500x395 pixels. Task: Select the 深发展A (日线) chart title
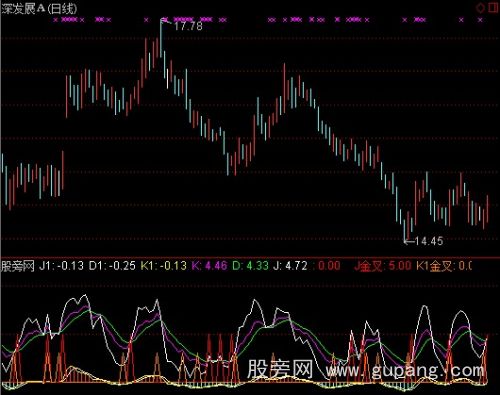(39, 8)
